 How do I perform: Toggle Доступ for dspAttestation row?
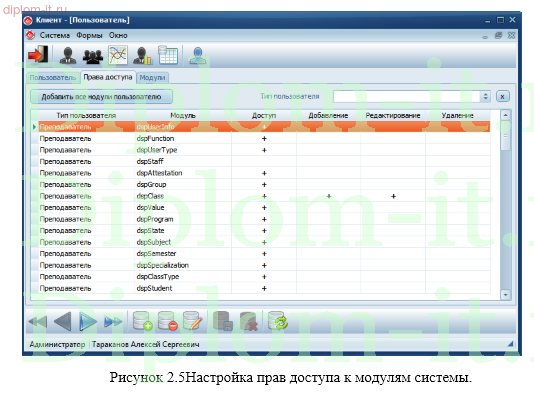click(264, 173)
